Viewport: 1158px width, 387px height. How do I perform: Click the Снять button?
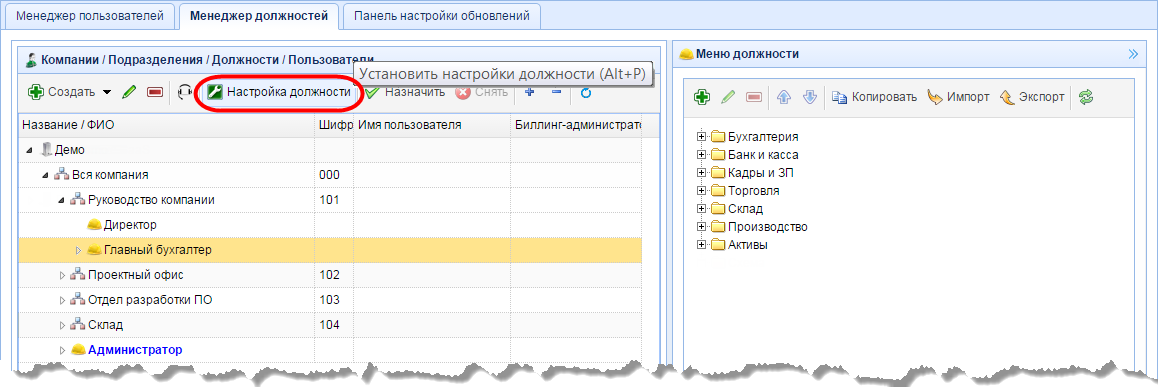point(481,92)
